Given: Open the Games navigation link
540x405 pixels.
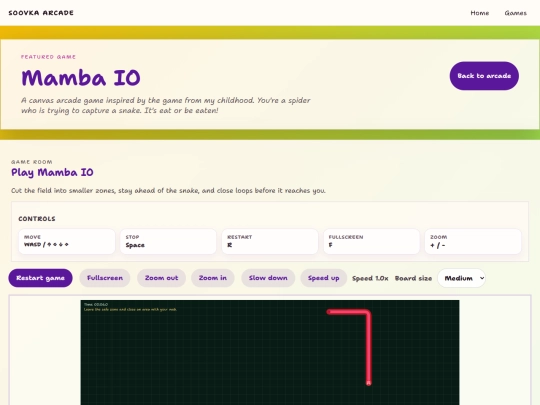Looking at the screenshot, I should click(x=516, y=13).
